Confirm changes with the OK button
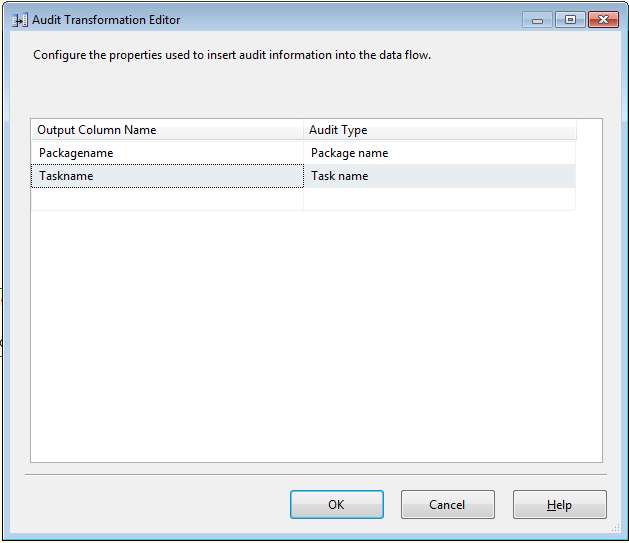This screenshot has width=629, height=543. click(x=336, y=505)
